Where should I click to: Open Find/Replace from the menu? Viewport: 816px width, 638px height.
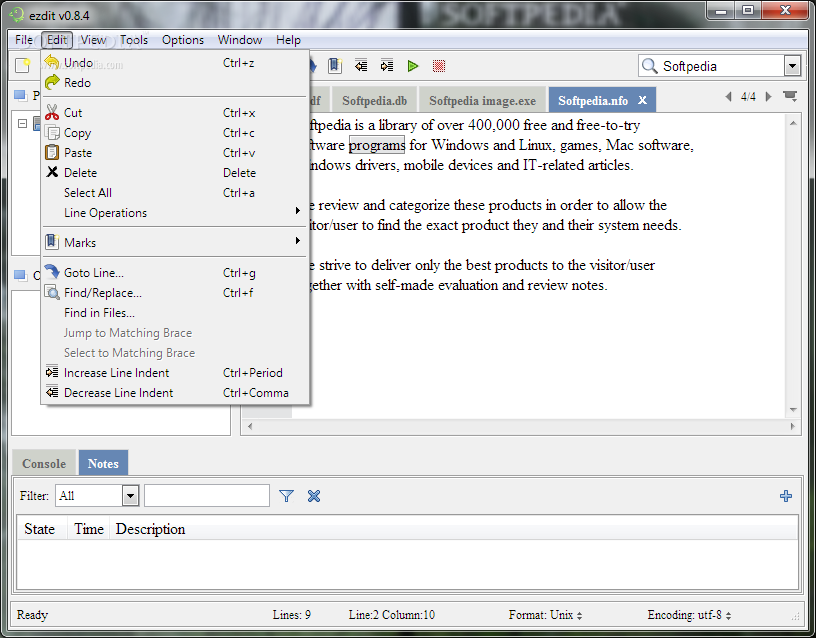[175, 293]
